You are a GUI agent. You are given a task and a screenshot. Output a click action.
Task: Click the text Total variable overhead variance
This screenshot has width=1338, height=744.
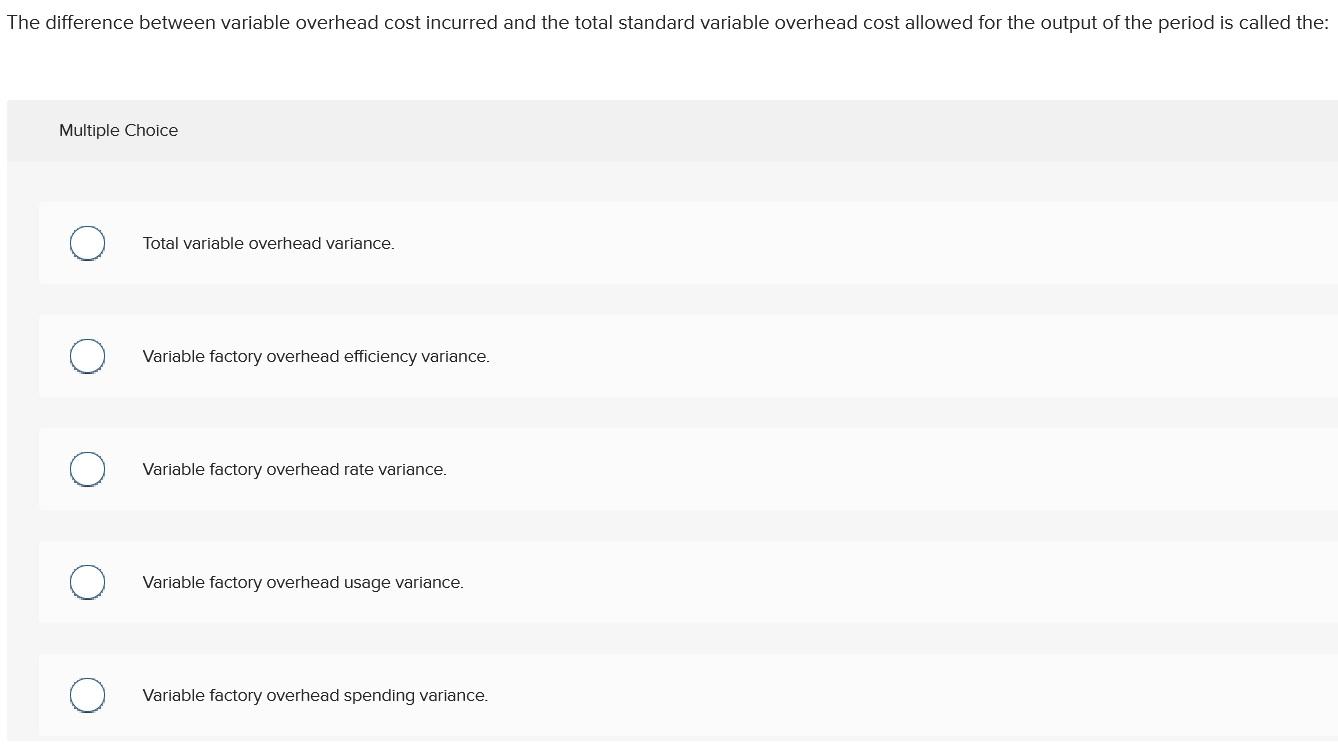(268, 243)
